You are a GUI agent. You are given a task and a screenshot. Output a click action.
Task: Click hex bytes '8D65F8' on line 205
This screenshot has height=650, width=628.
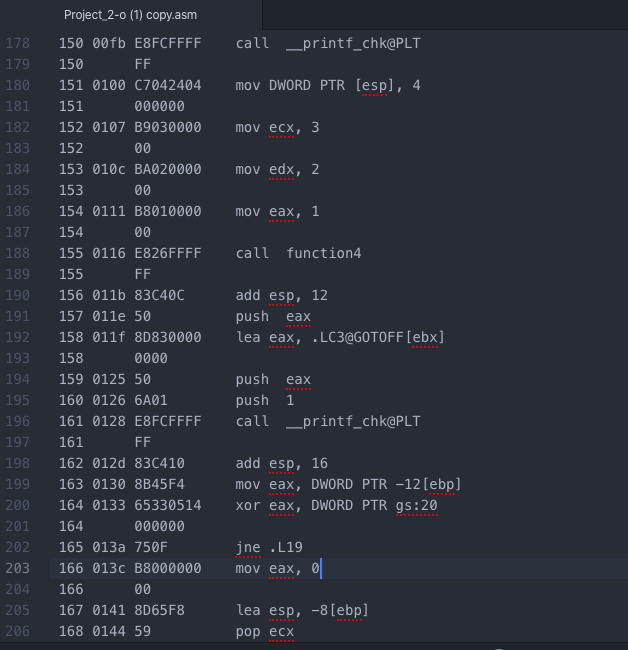(x=160, y=610)
